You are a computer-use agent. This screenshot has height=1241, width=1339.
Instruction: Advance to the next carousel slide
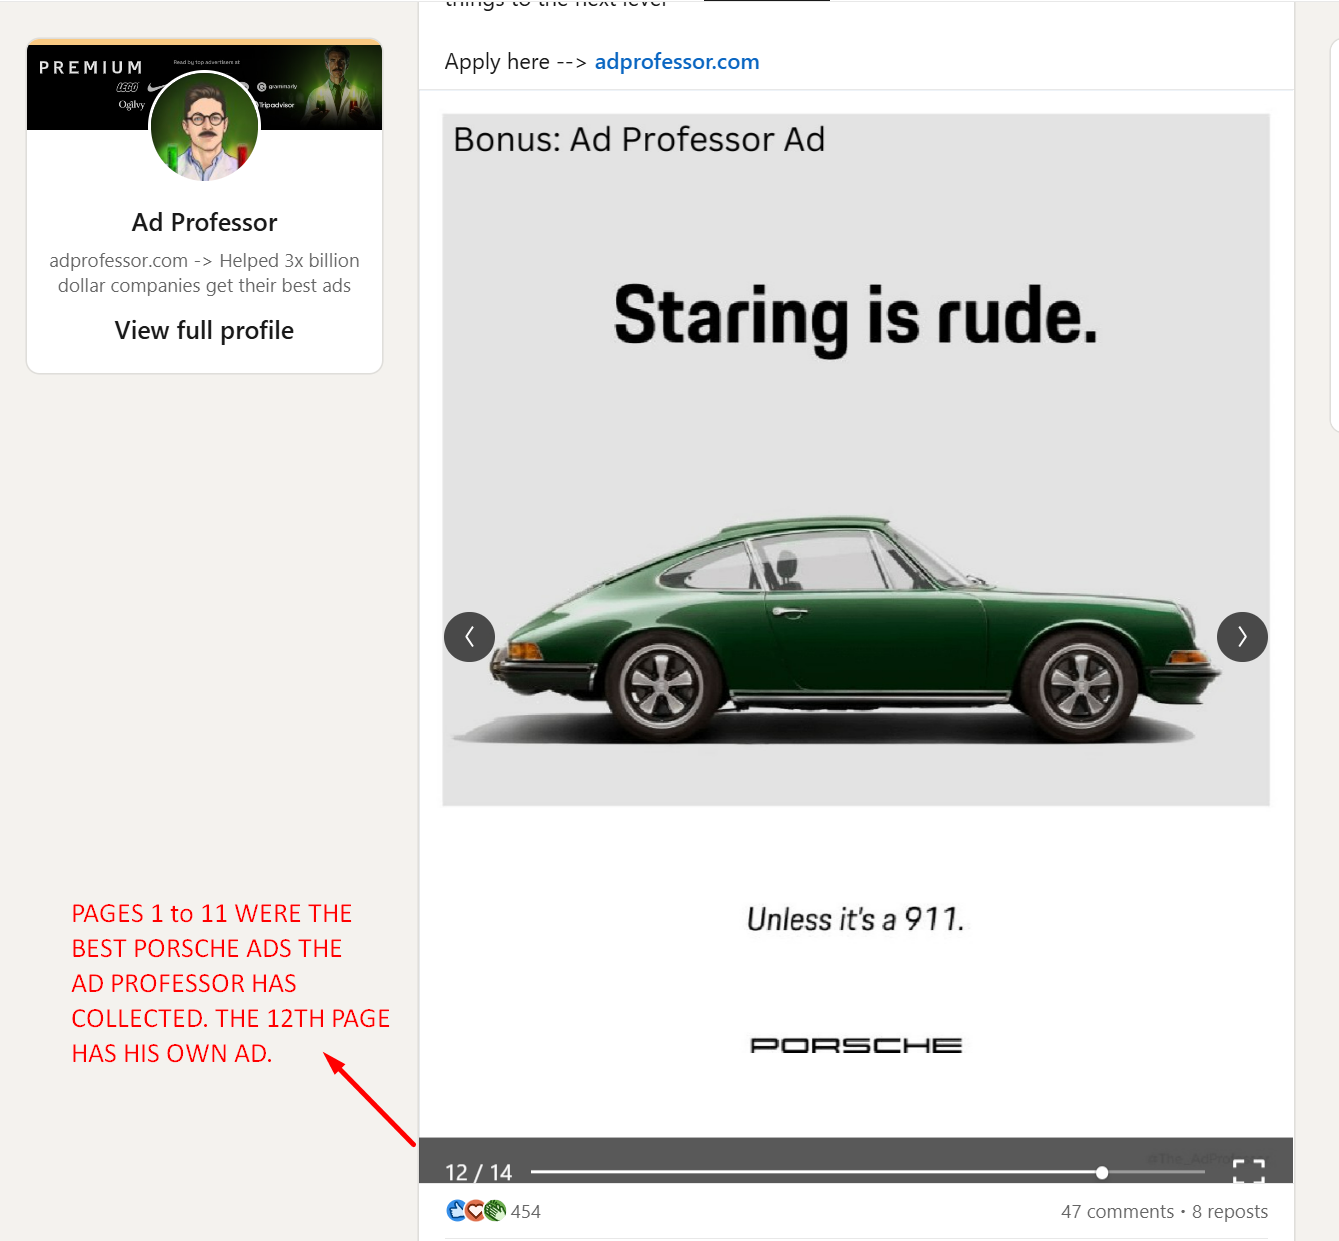click(1242, 637)
